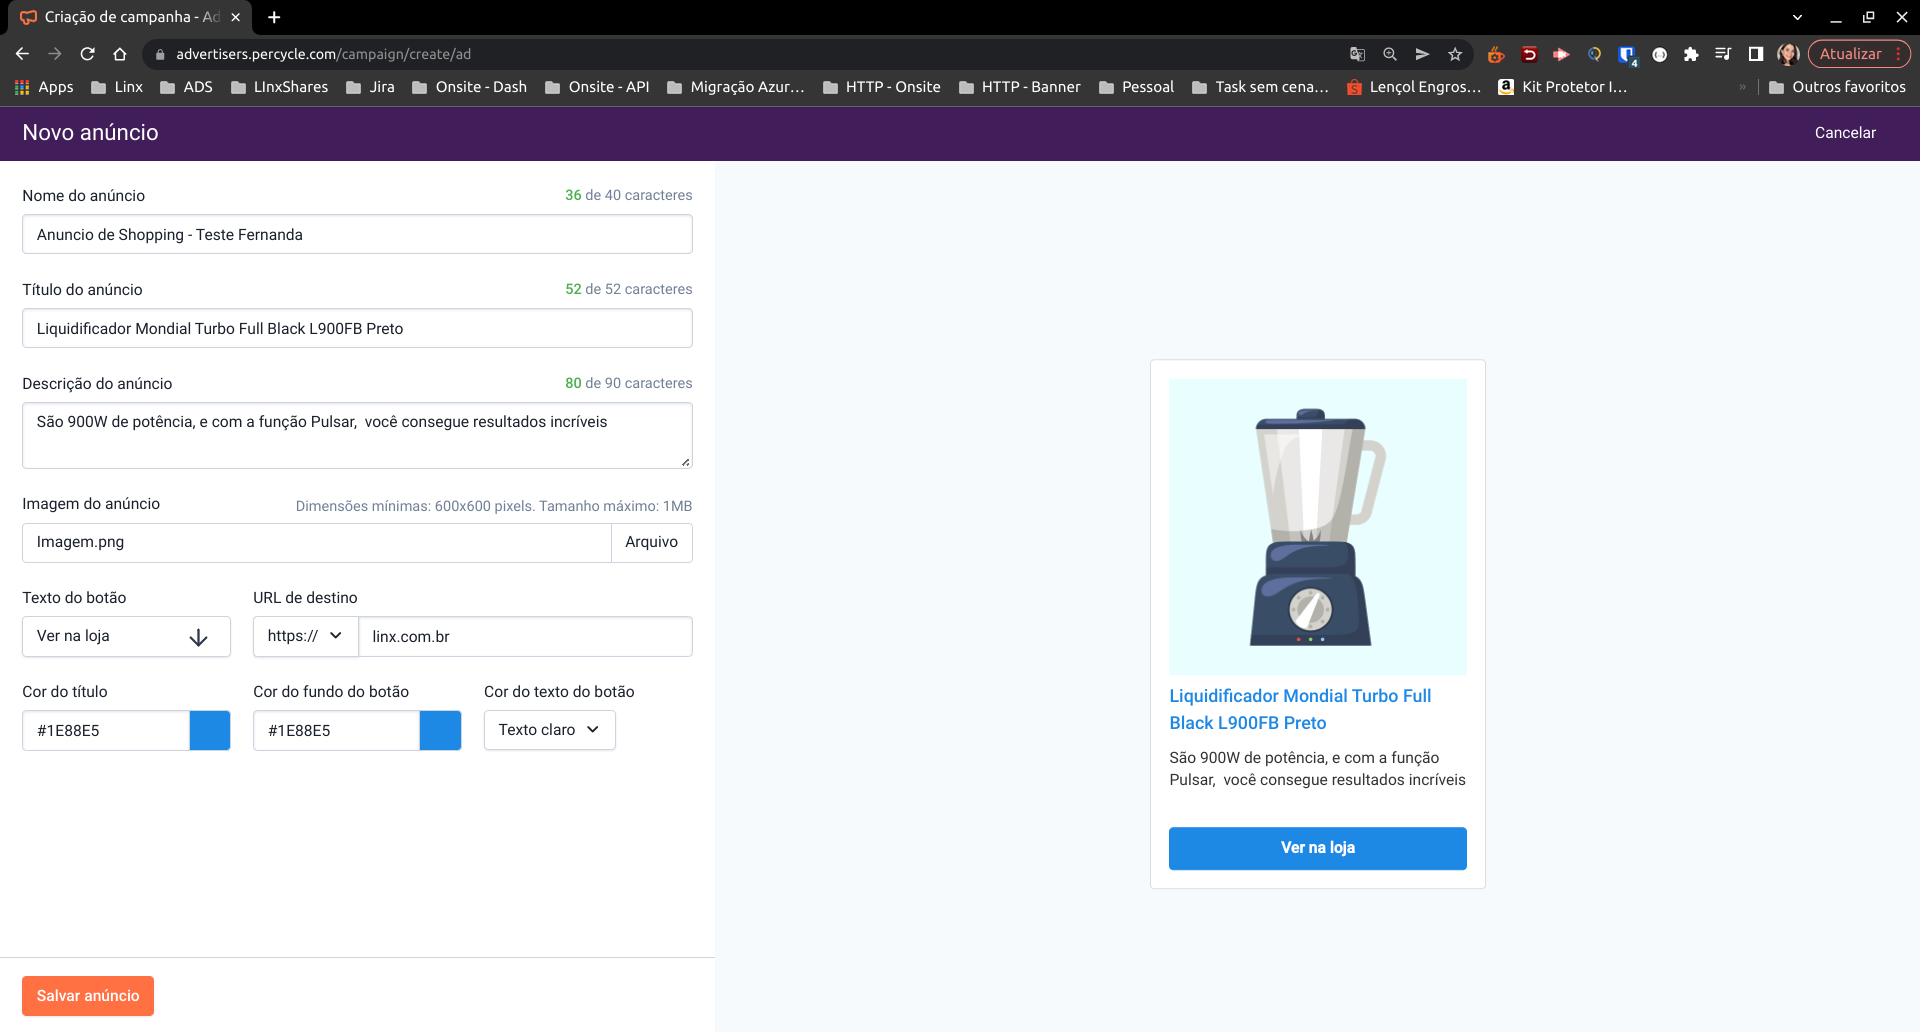Bookmark this page with the star icon

pos(1455,54)
